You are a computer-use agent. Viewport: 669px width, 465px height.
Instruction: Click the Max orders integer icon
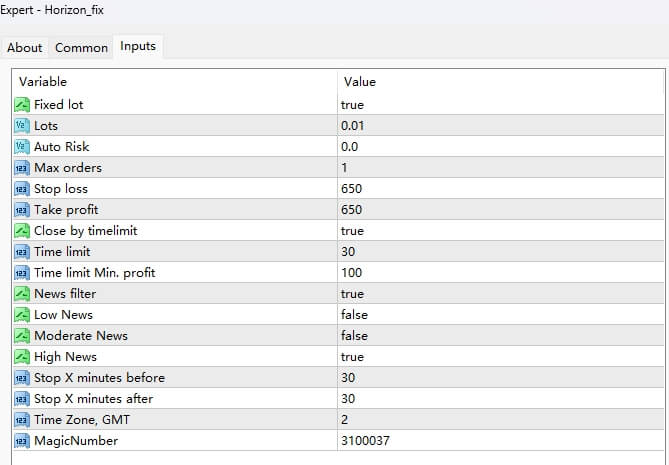[x=22, y=167]
